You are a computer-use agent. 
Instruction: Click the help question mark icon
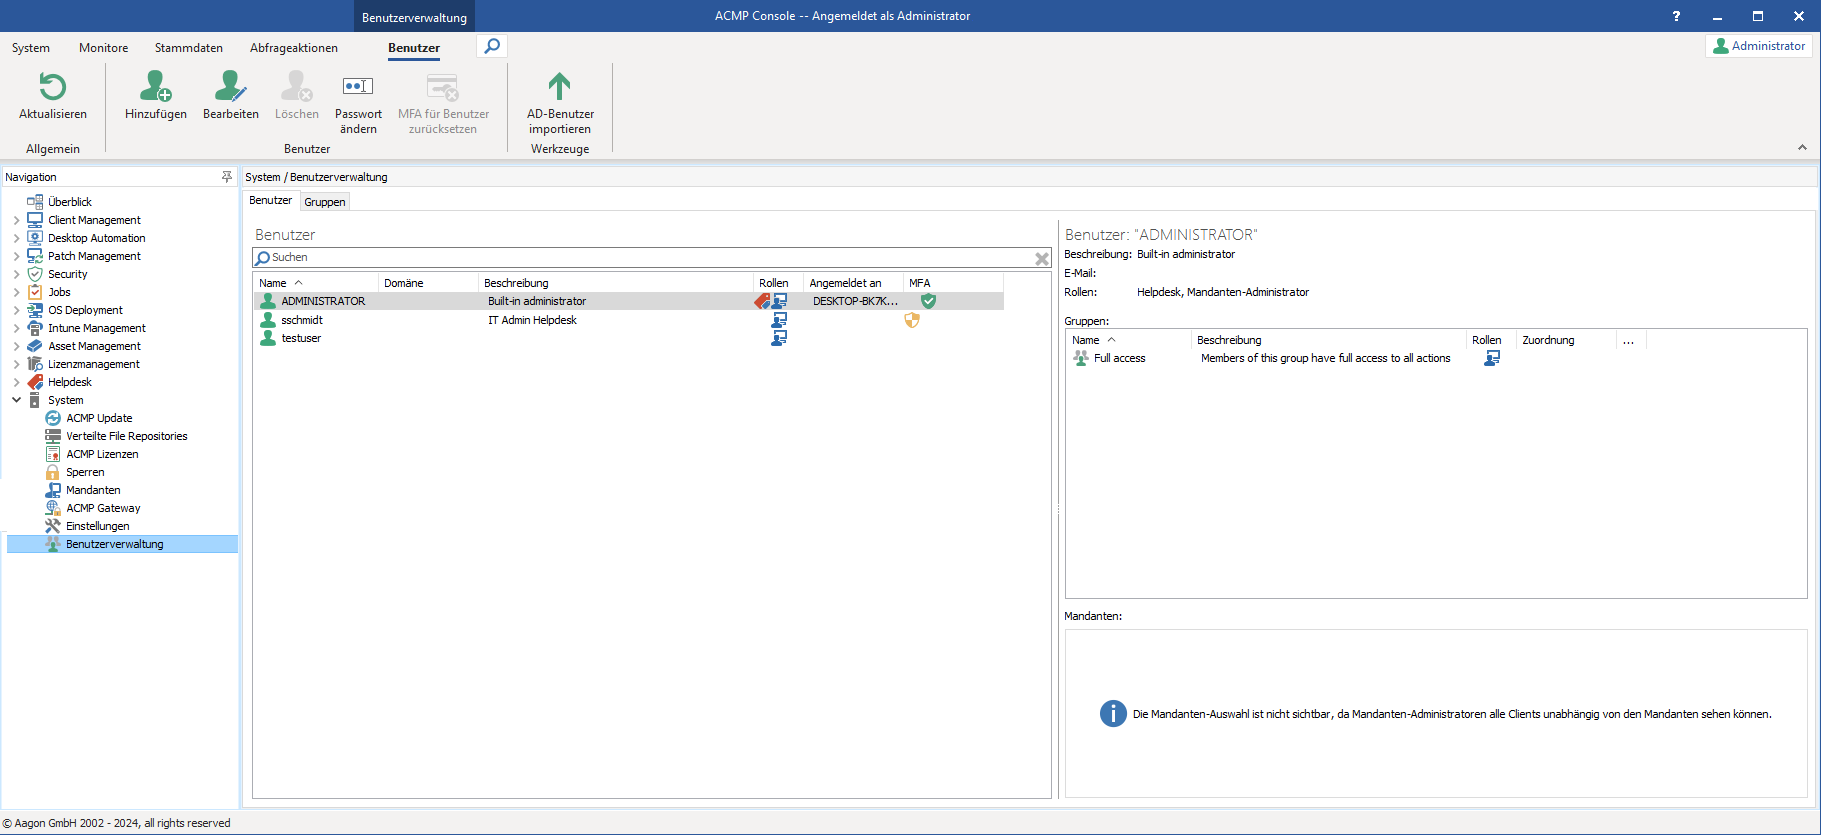pyautogui.click(x=1676, y=16)
